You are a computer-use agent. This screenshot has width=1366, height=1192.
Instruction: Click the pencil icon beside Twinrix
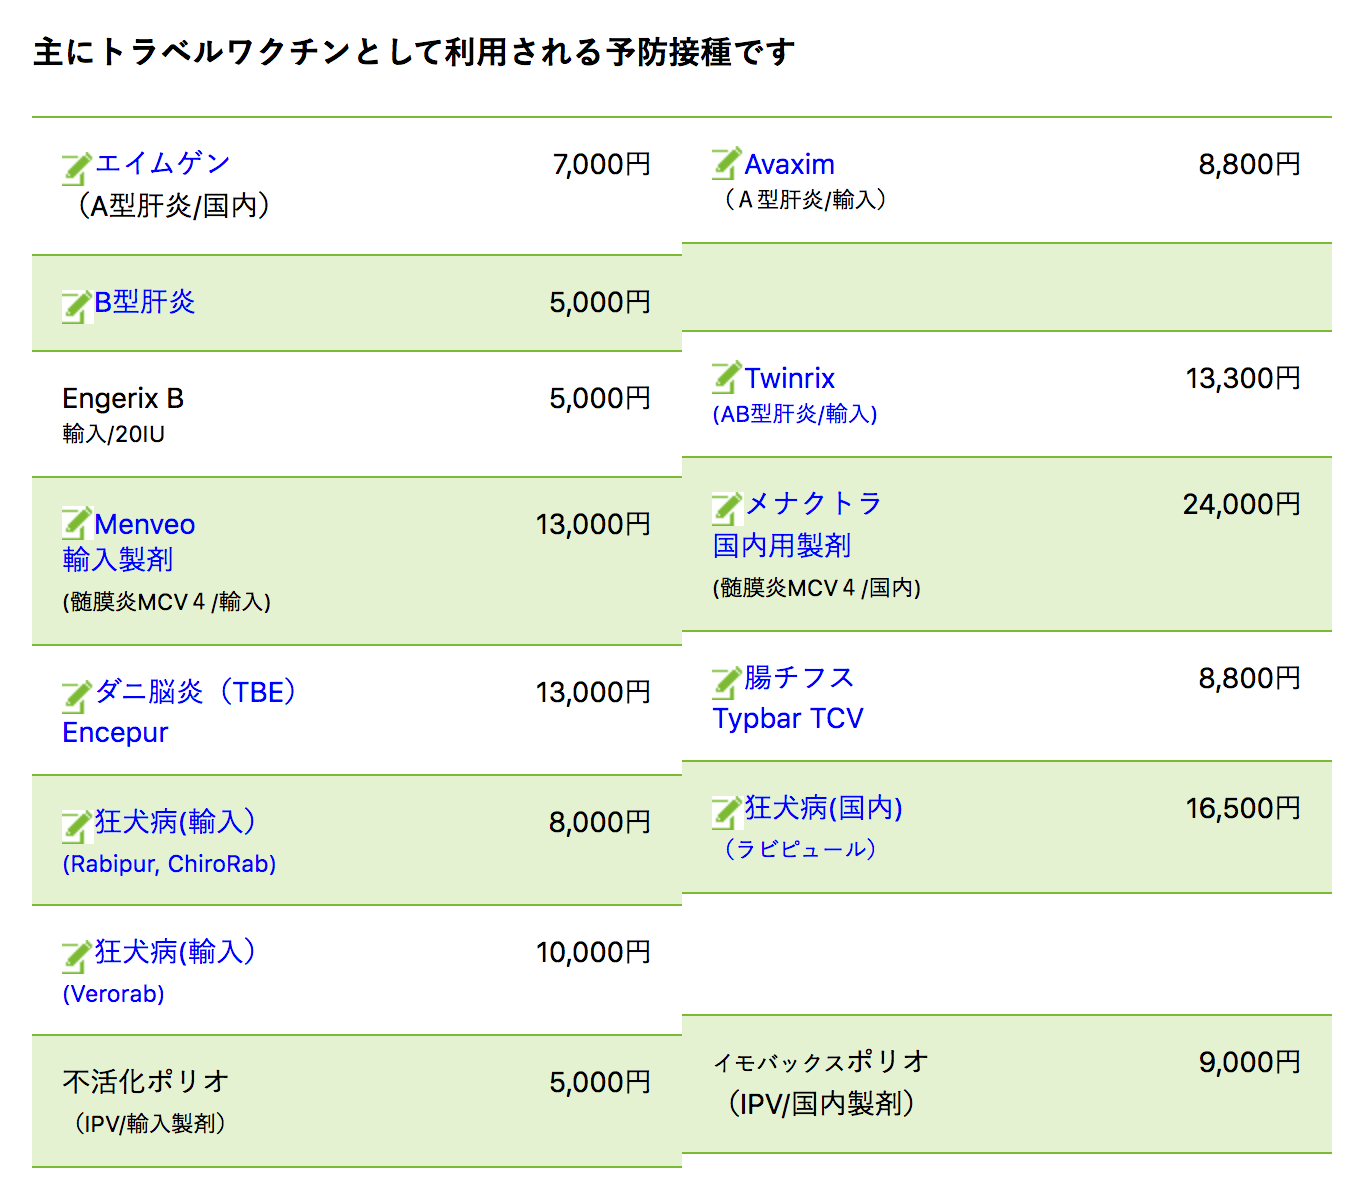pos(728,377)
